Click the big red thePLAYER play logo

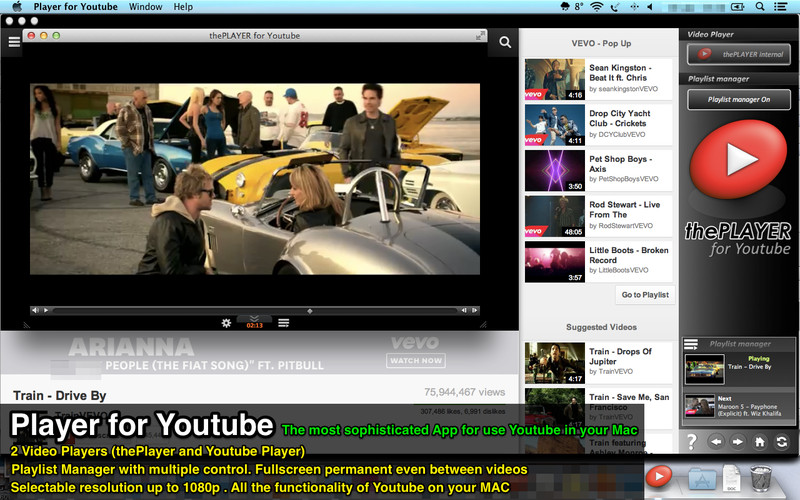[738, 160]
